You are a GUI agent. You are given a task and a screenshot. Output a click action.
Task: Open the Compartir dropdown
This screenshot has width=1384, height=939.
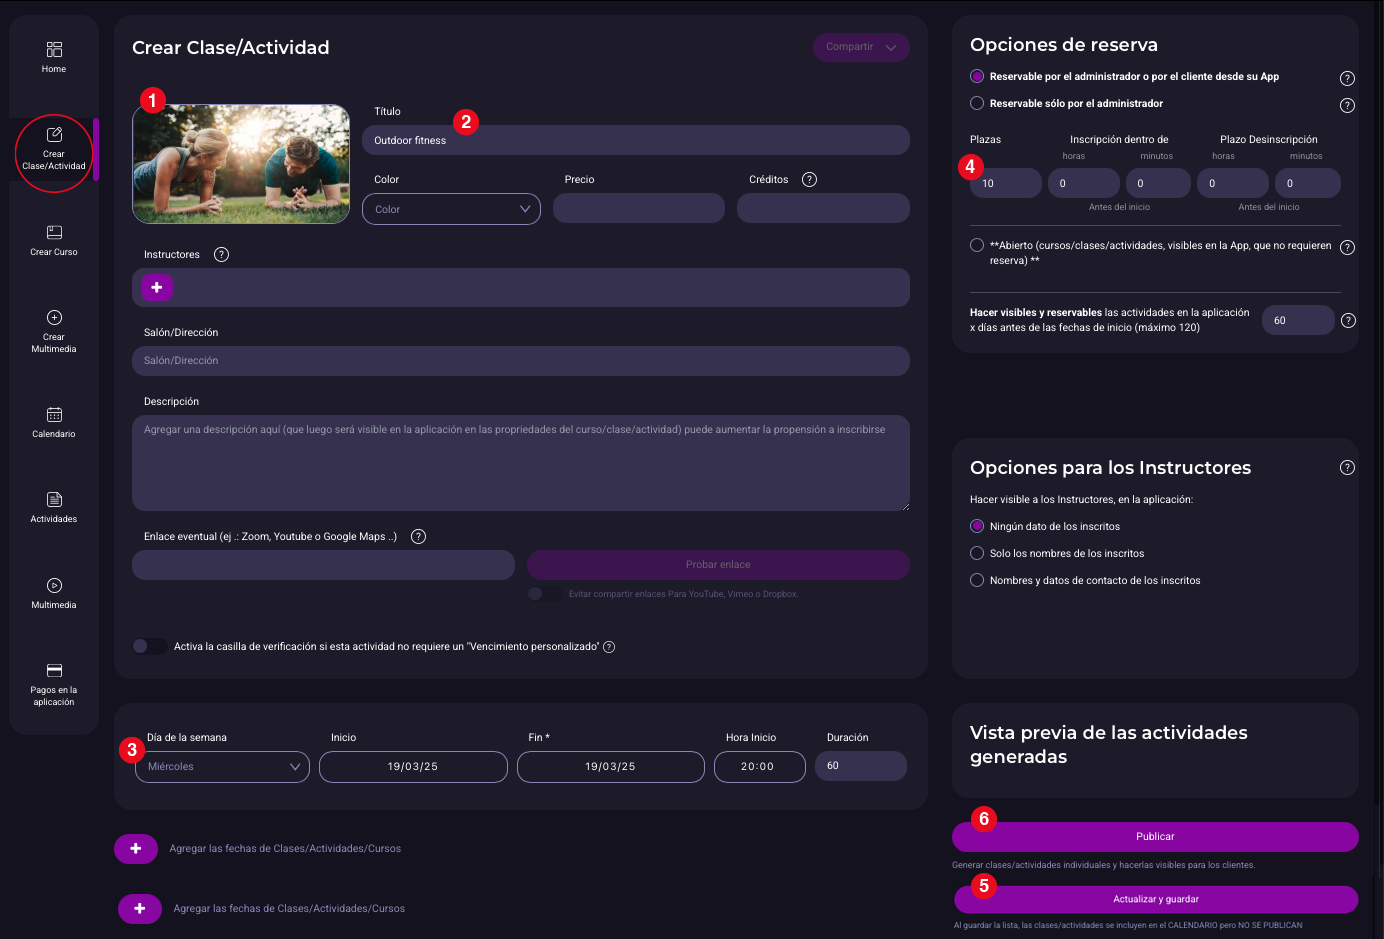[x=860, y=47]
